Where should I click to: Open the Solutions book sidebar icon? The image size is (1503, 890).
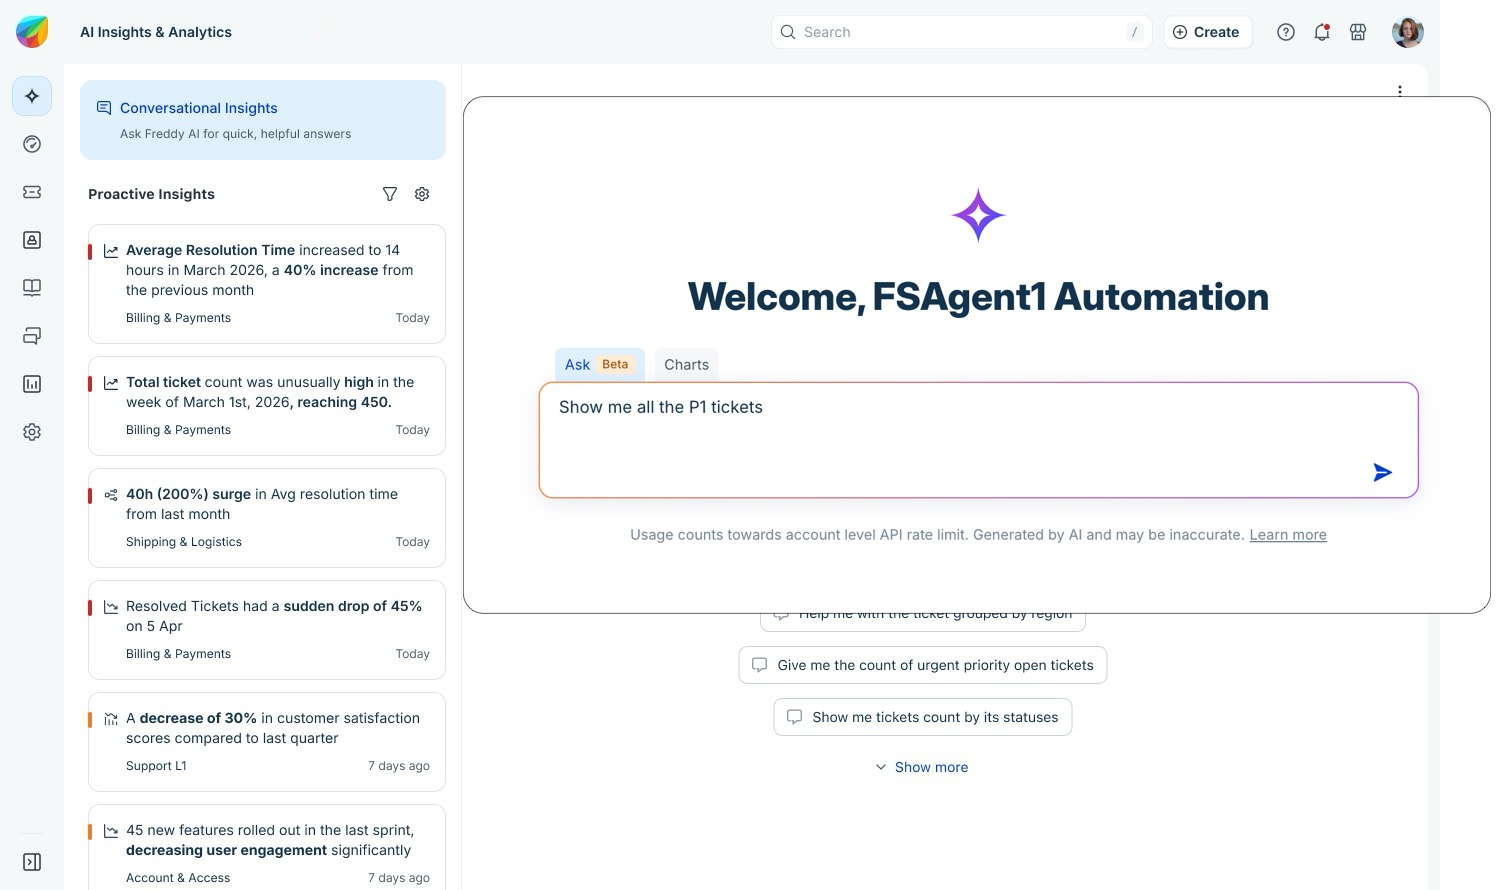pyautogui.click(x=32, y=288)
